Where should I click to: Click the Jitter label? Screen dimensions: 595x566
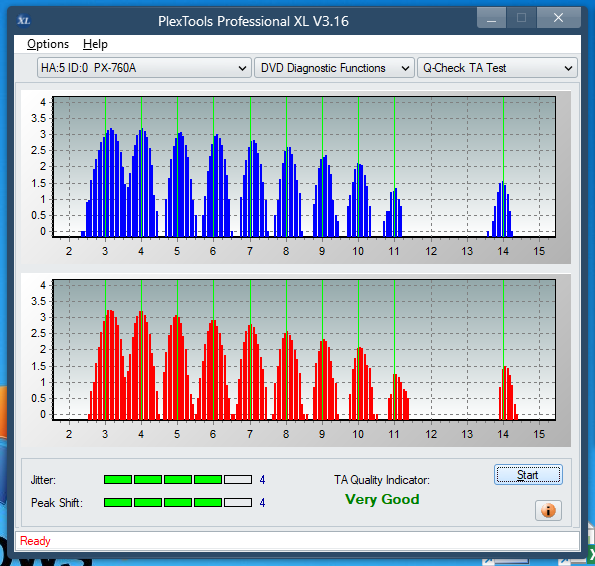[43, 480]
